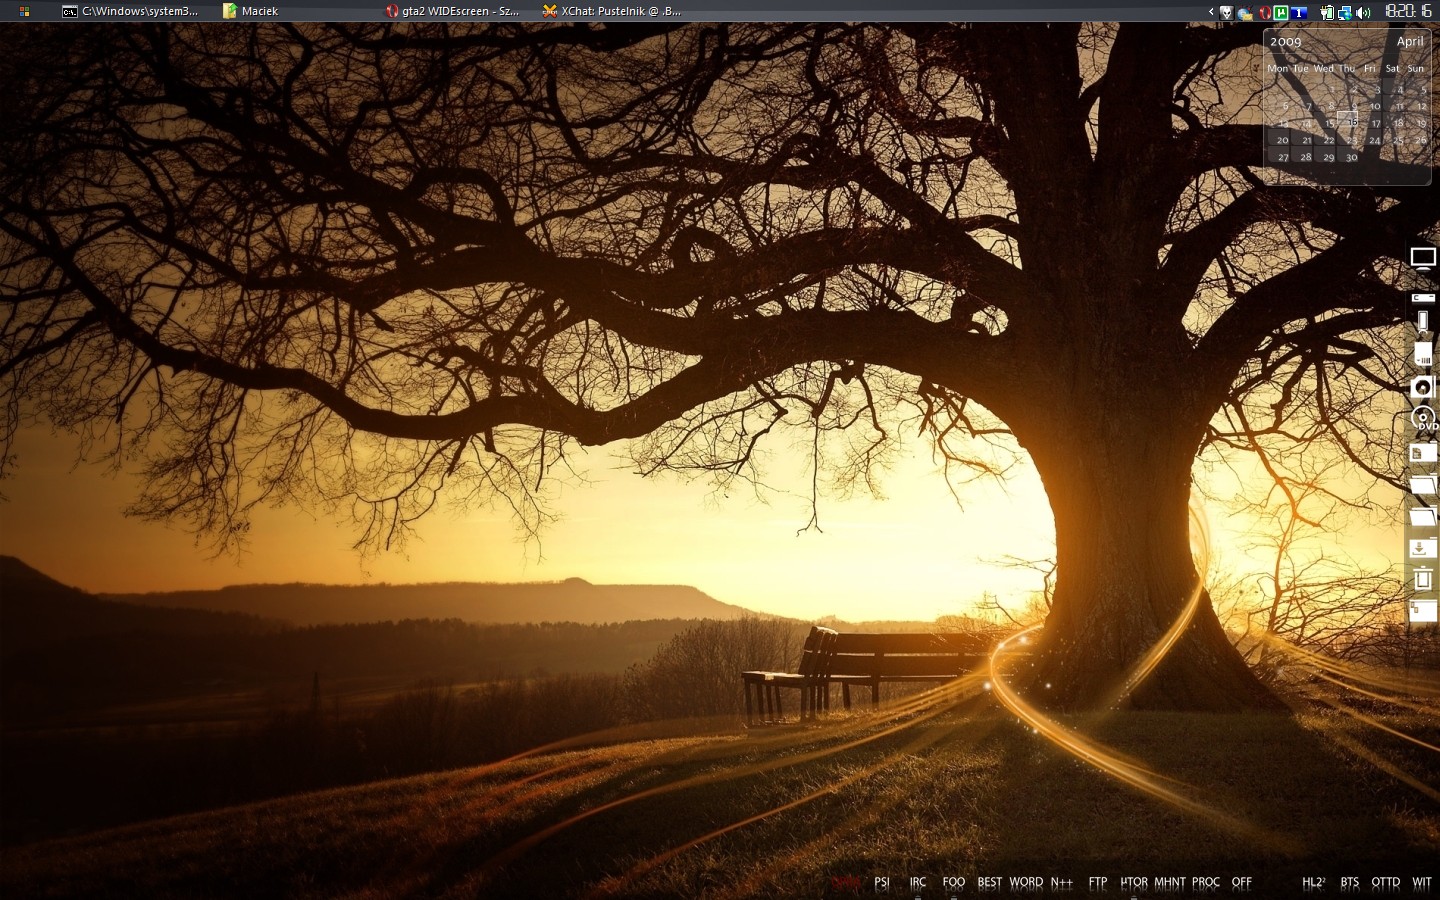Select April 24 in the calendar widget
The width and height of the screenshot is (1440, 900).
pos(1375,140)
